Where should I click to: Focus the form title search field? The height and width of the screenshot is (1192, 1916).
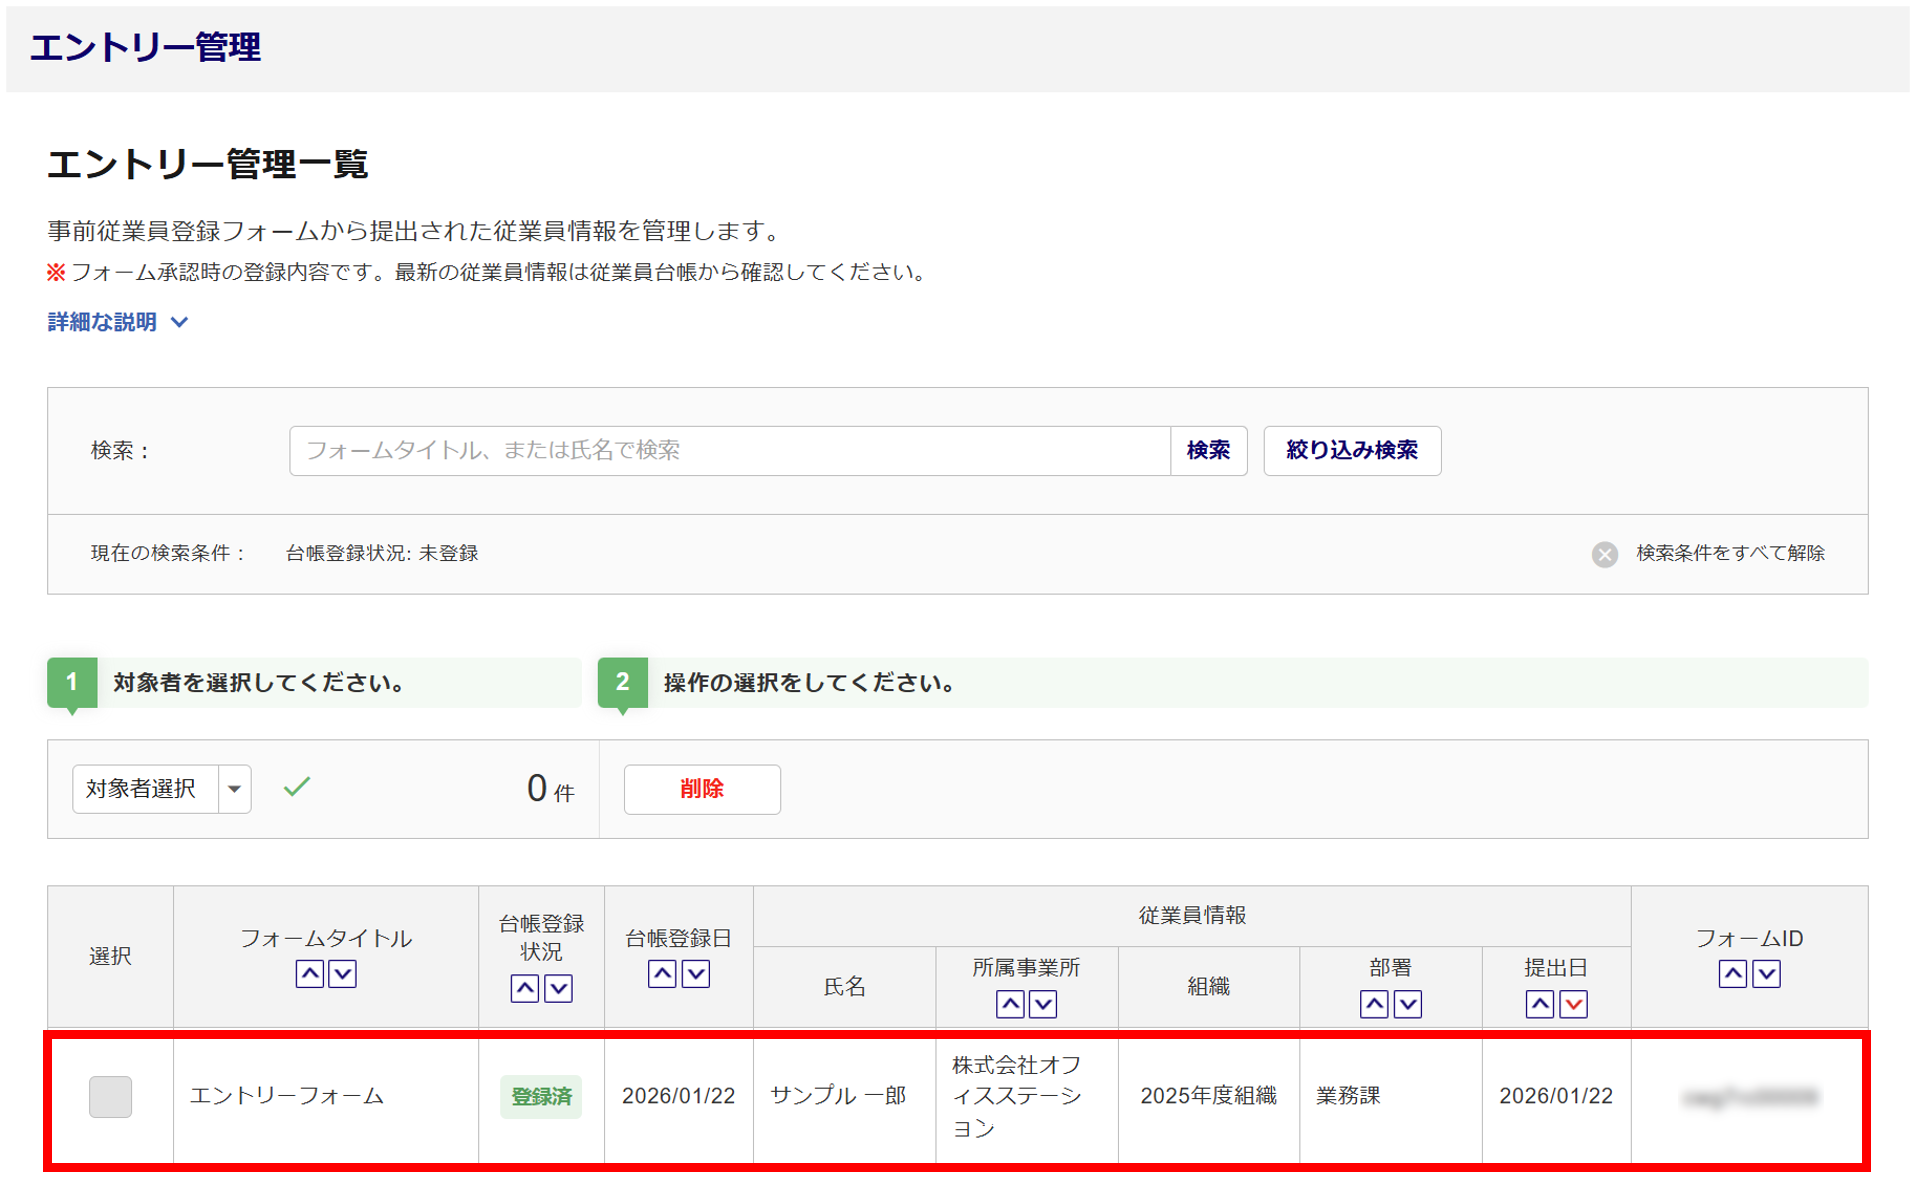(x=729, y=451)
